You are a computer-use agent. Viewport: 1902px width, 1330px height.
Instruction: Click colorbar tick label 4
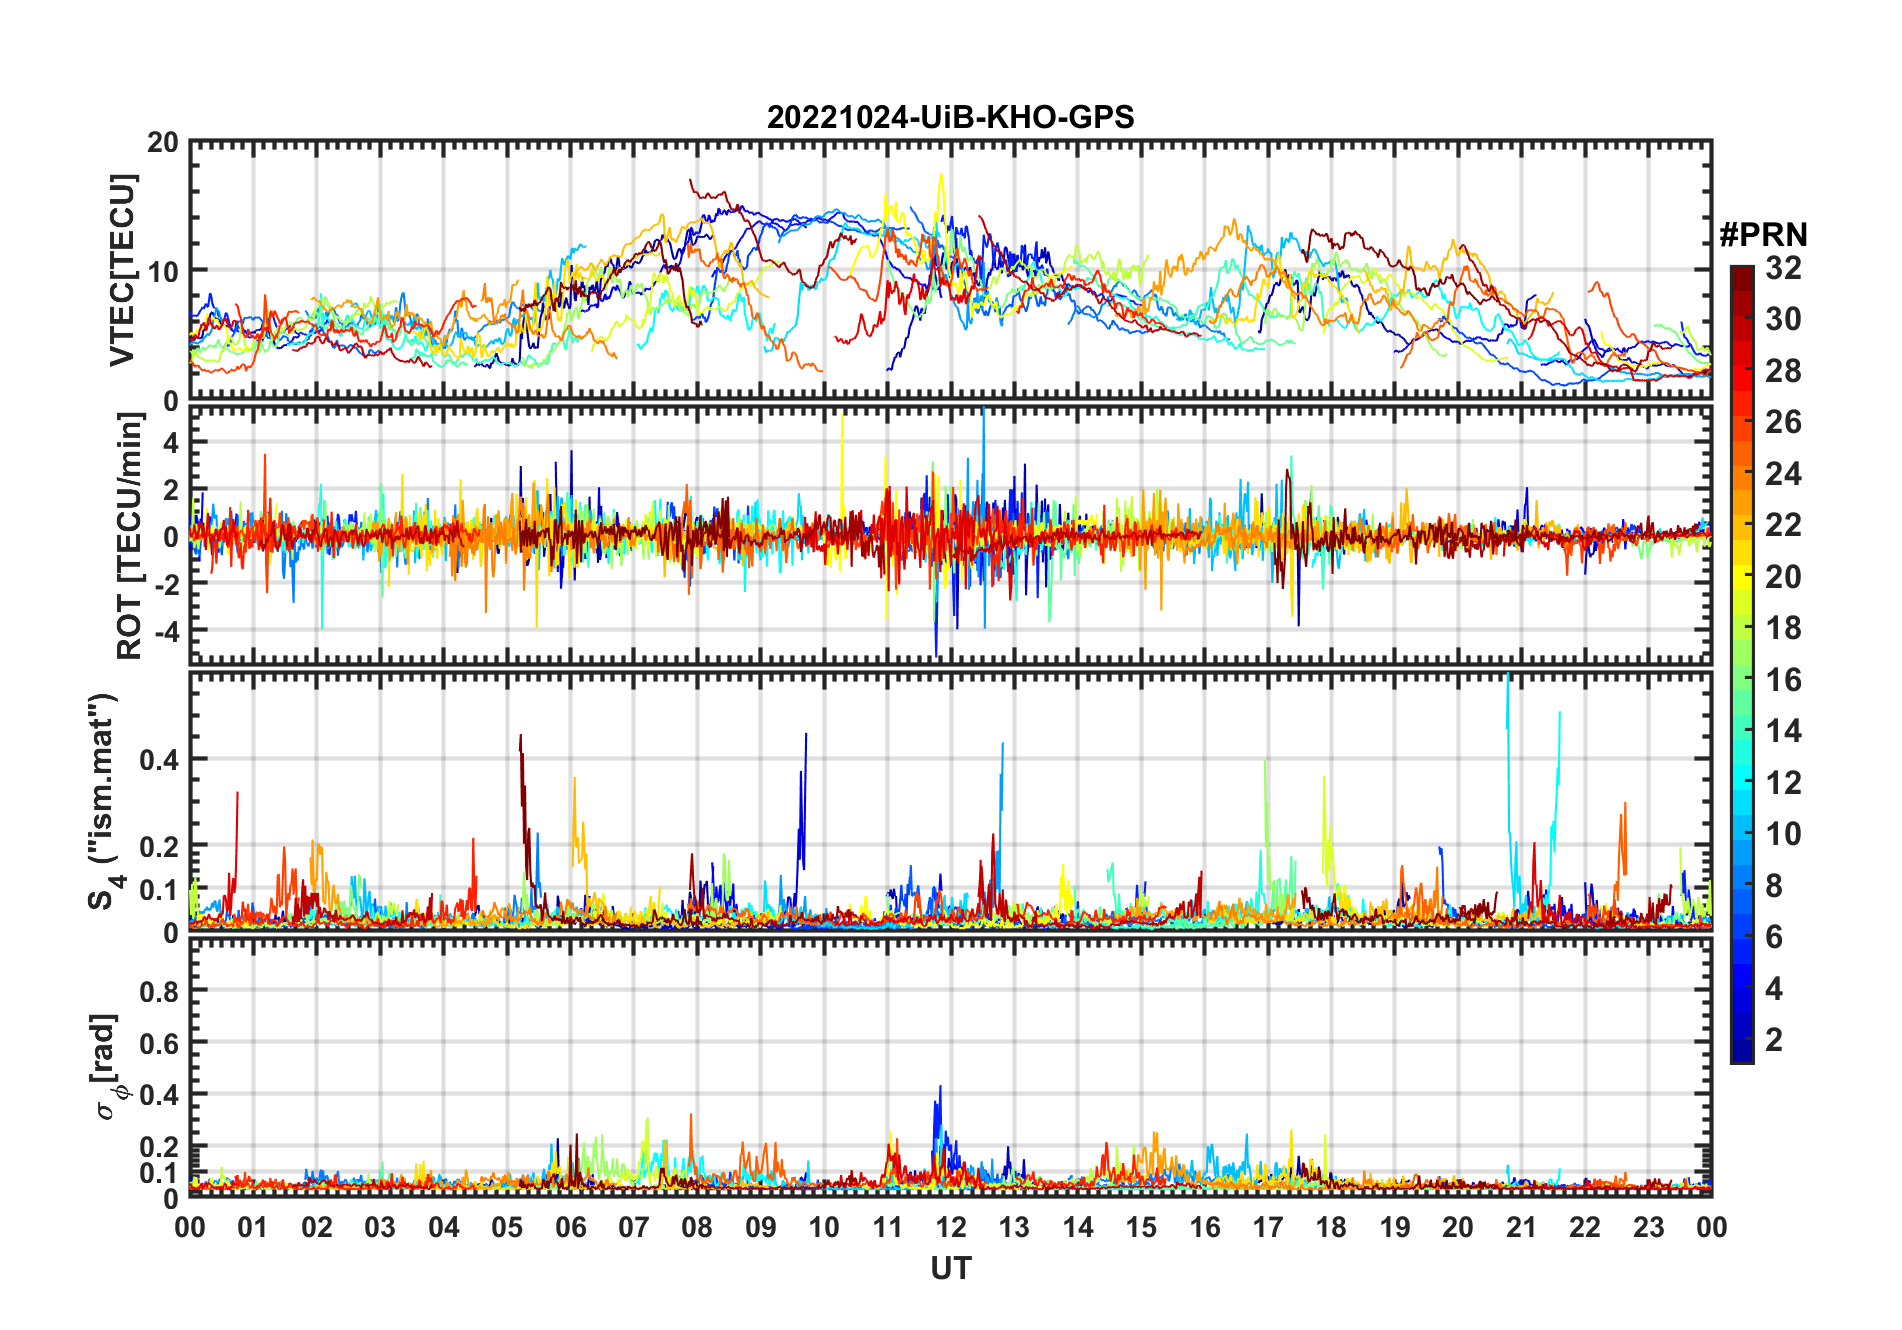1774,989
